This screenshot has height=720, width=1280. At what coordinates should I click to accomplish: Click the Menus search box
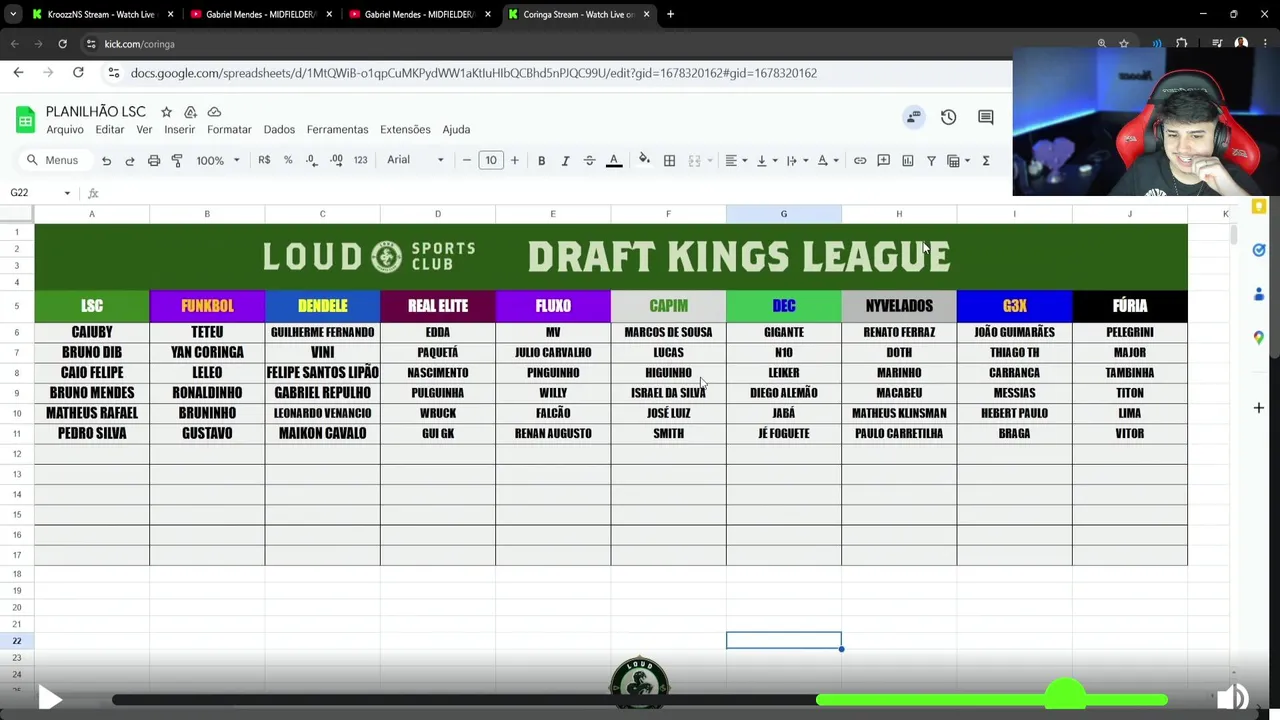55,160
